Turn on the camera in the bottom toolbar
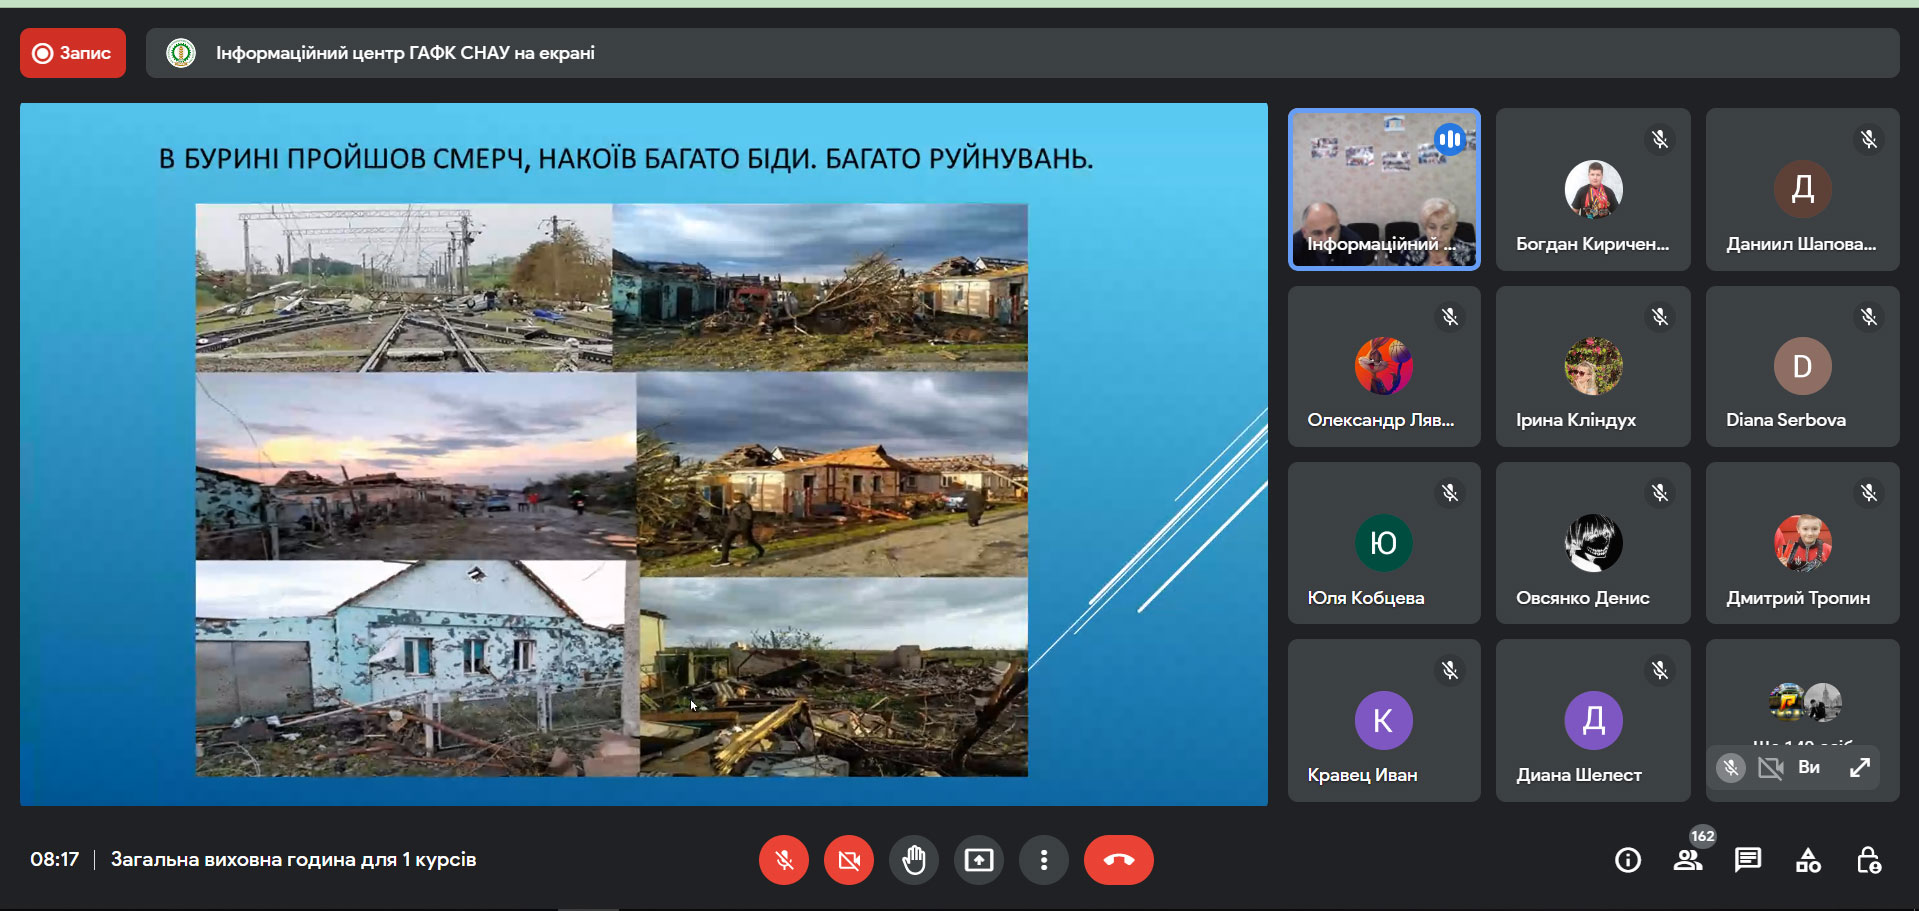Image resolution: width=1919 pixels, height=911 pixels. 849,860
